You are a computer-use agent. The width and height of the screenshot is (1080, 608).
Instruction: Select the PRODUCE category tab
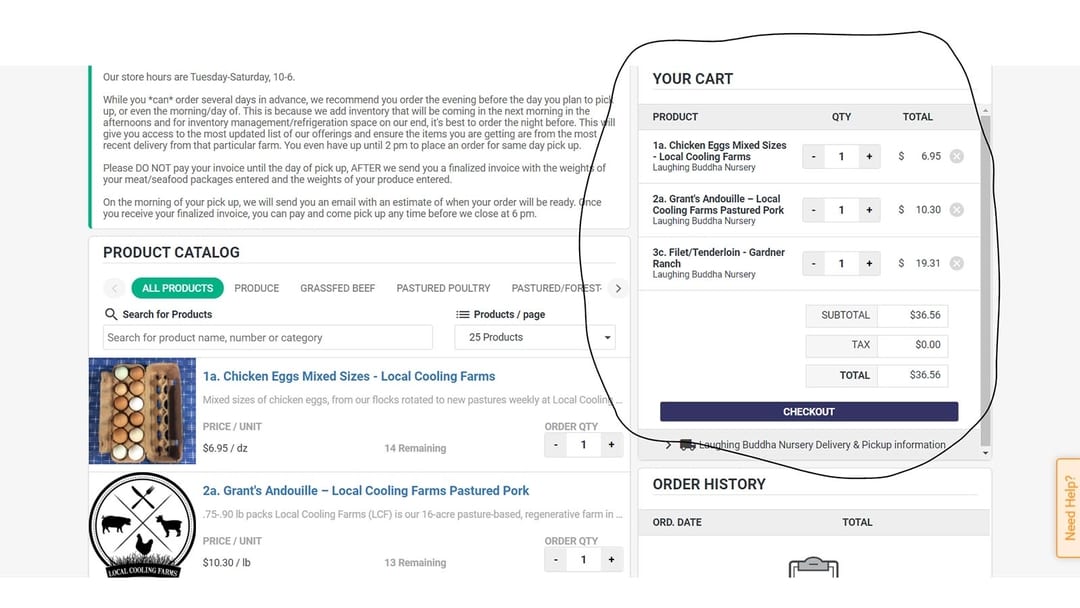pos(256,289)
